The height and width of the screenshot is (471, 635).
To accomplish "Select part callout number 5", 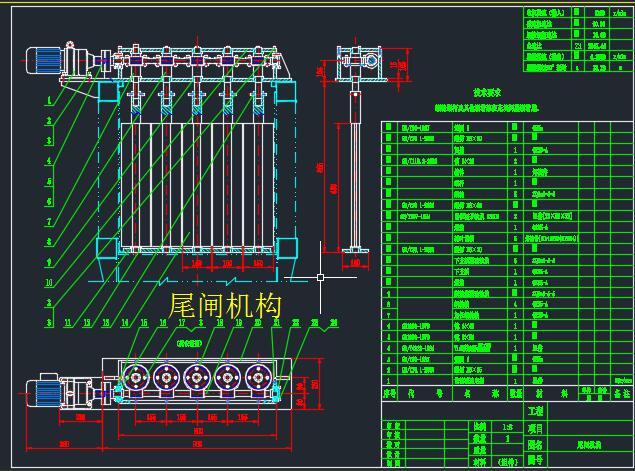I will 49,181.
